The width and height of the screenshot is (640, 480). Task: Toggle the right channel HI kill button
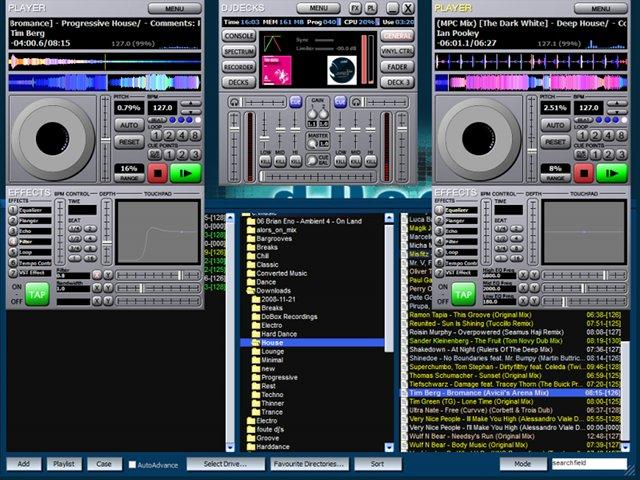[x=370, y=162]
